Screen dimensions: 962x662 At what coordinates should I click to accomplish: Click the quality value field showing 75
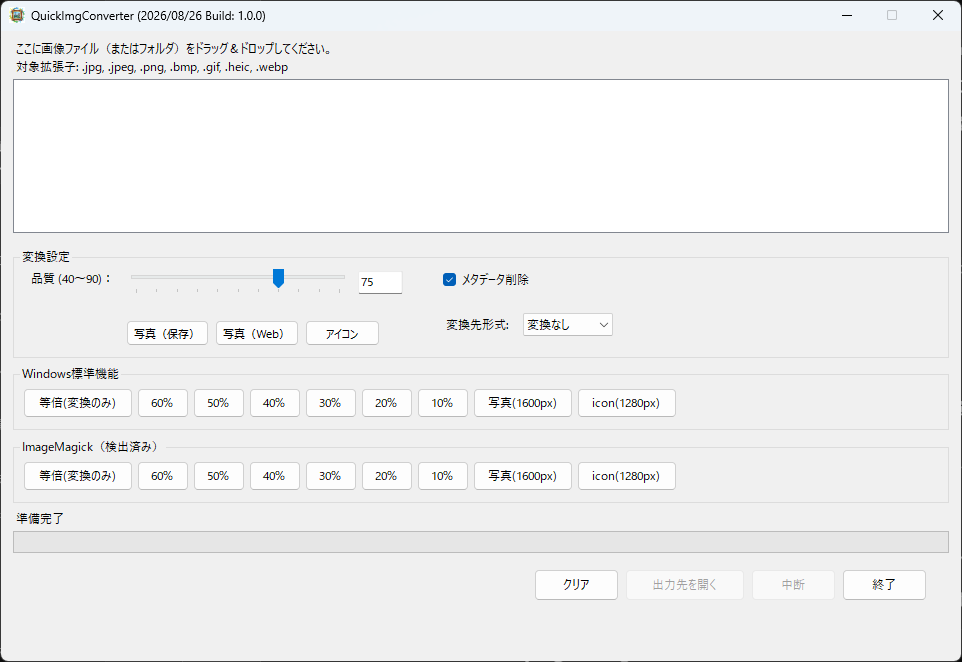tap(380, 282)
